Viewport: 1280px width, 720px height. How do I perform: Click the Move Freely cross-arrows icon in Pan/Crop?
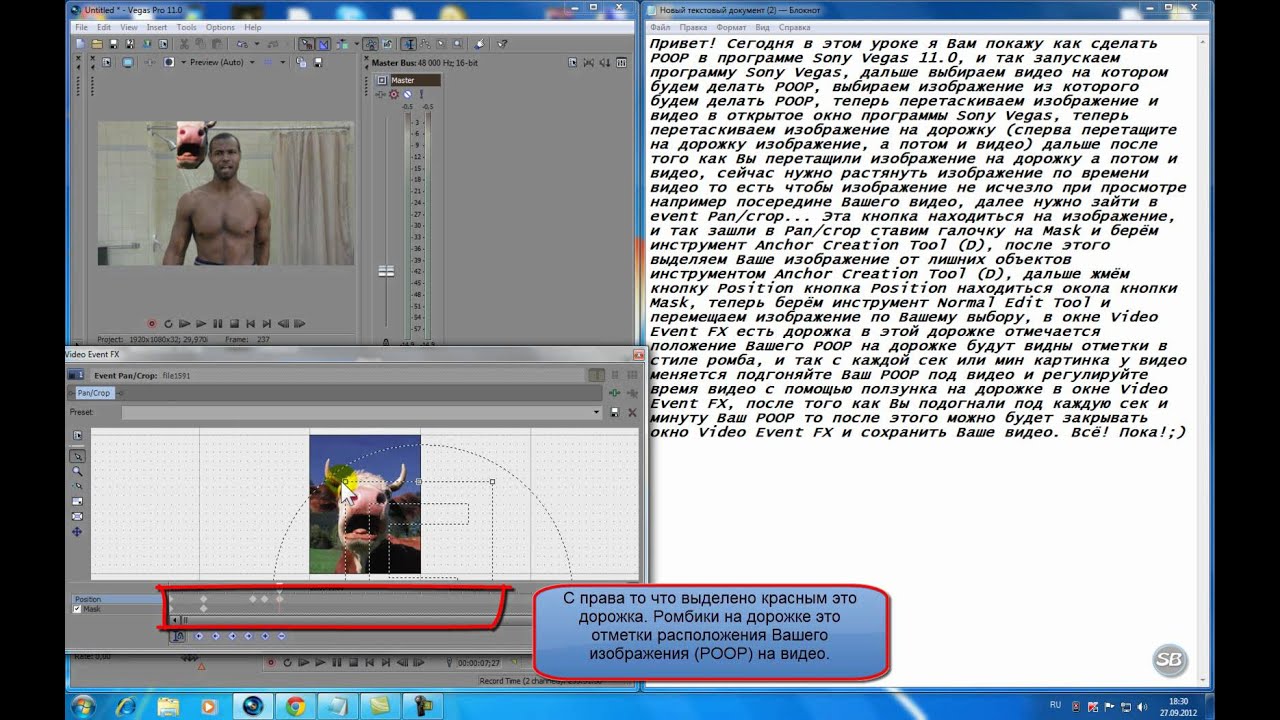77,531
